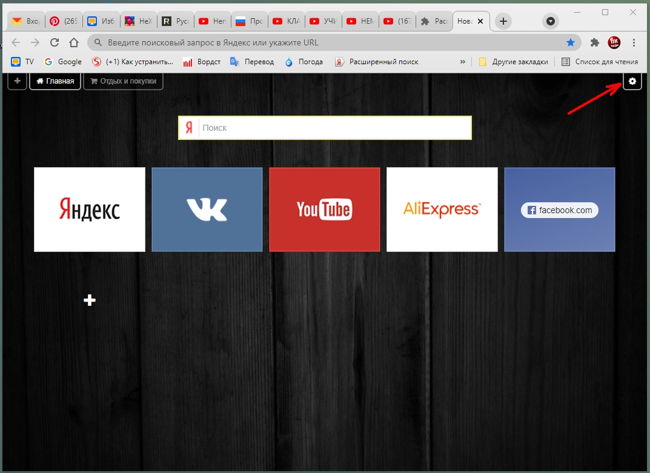650x473 pixels.
Task: Open the facebook.com tile
Action: [560, 209]
